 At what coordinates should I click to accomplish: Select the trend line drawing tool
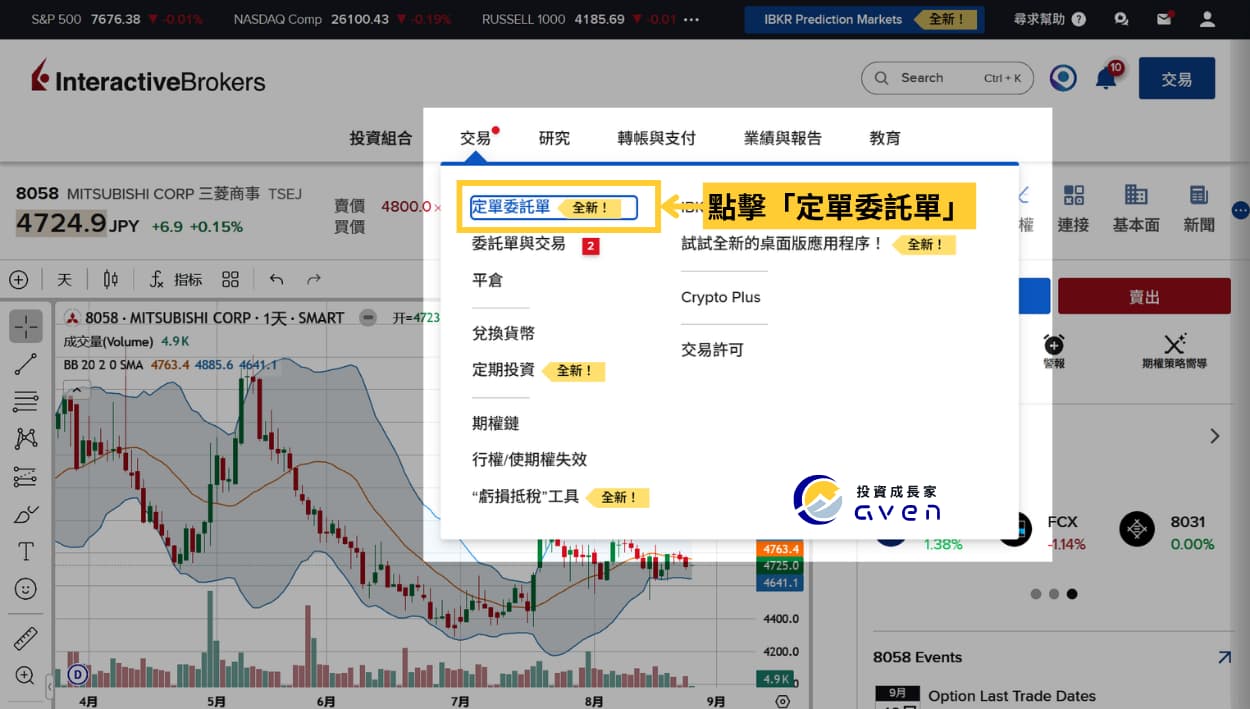tap(26, 364)
